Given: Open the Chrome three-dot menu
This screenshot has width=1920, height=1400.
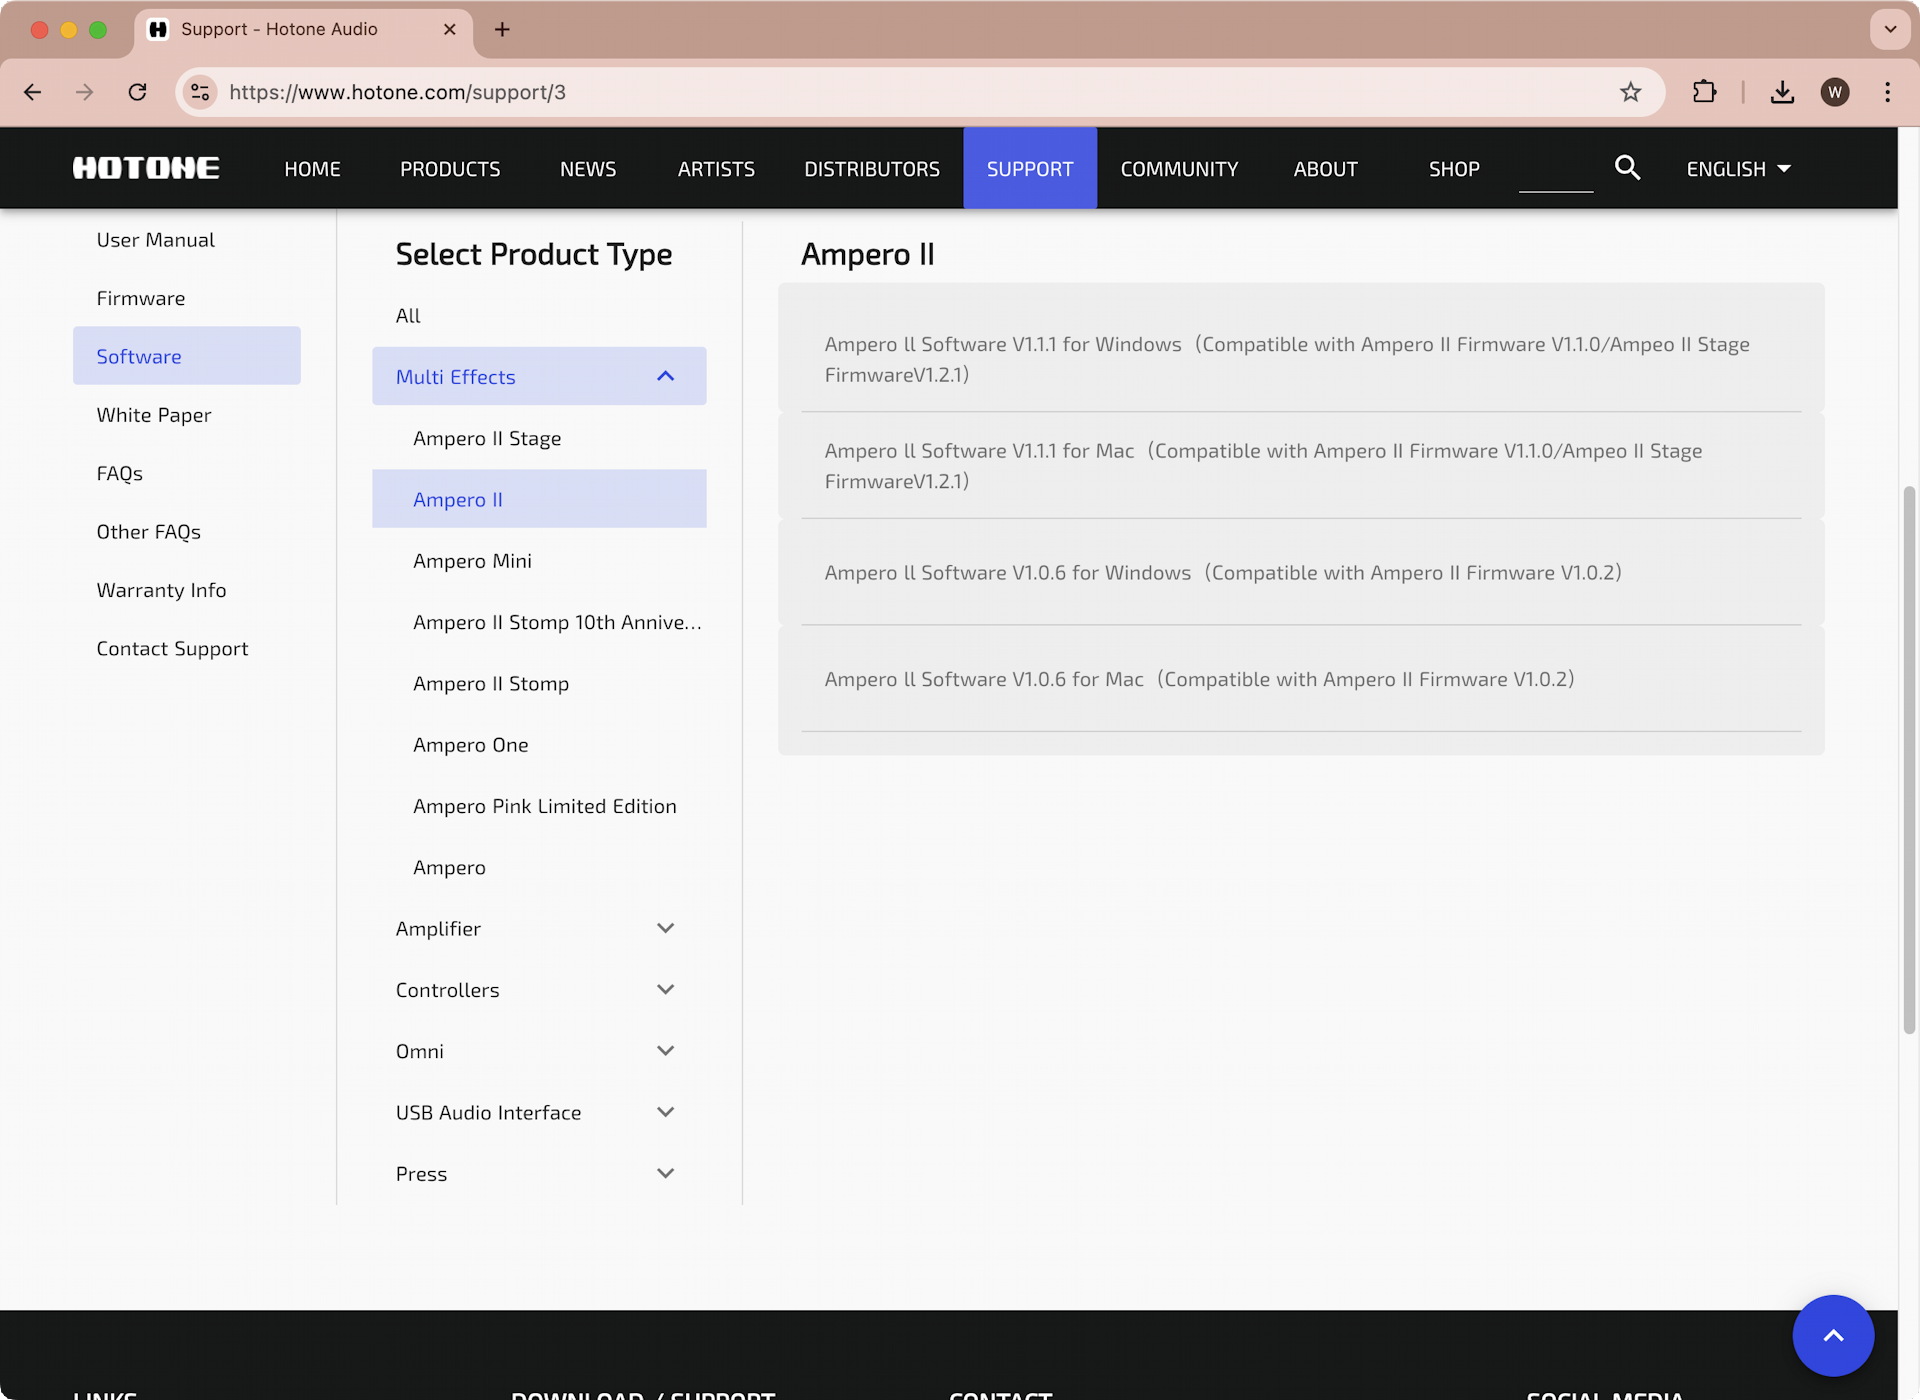Looking at the screenshot, I should pyautogui.click(x=1888, y=92).
